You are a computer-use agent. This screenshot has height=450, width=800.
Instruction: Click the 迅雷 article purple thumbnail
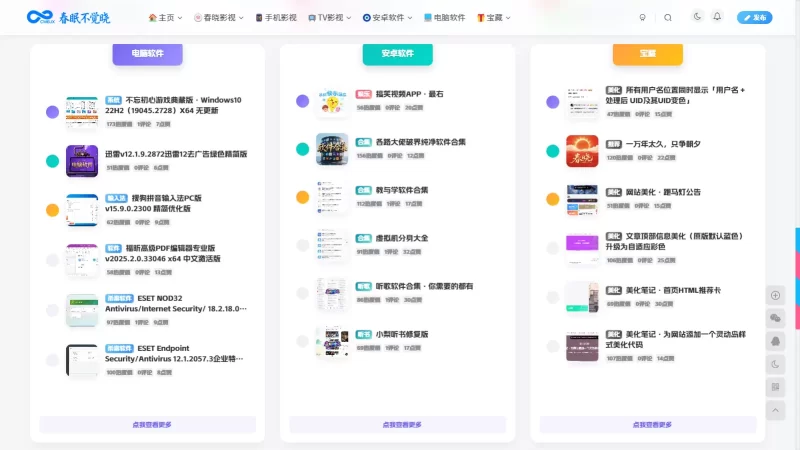tap(82, 161)
